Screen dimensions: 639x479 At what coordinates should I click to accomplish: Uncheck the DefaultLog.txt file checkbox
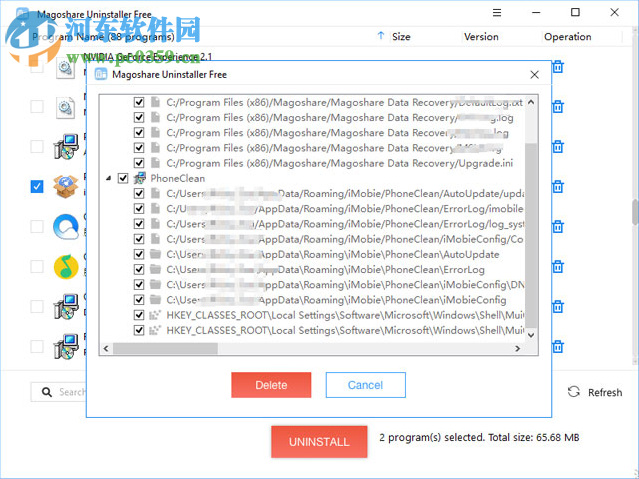pyautogui.click(x=139, y=102)
